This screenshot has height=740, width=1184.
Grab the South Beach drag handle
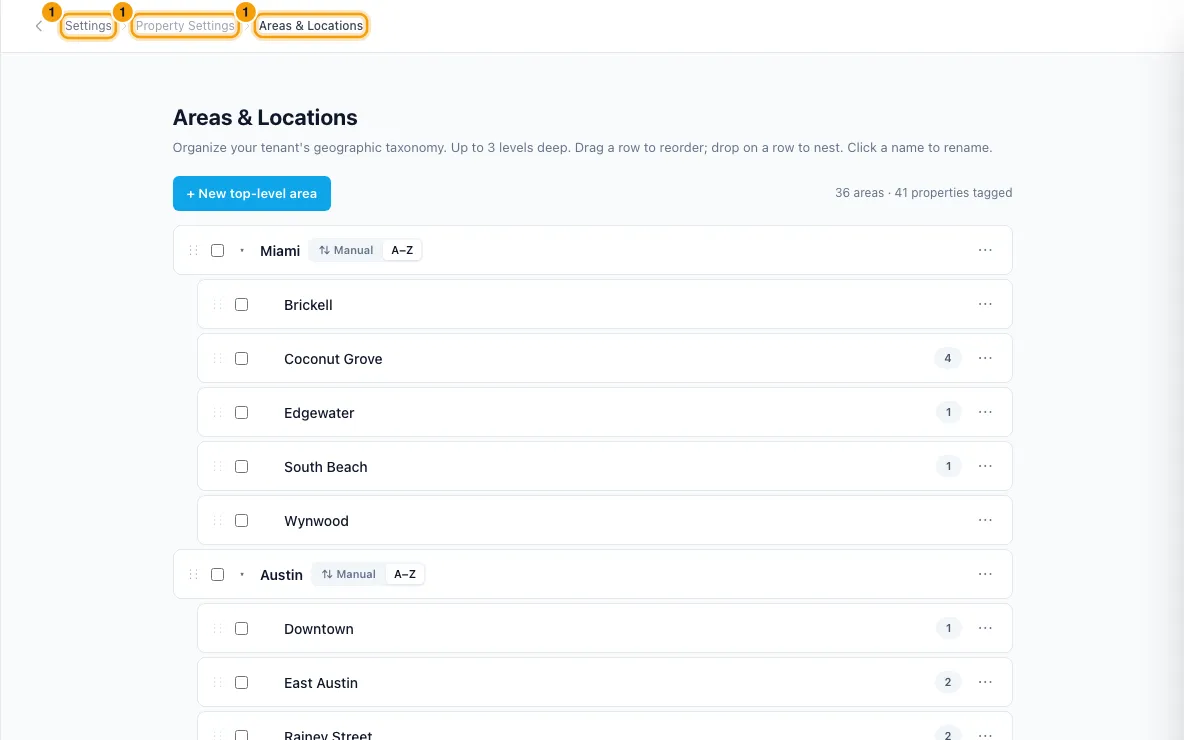coord(217,467)
